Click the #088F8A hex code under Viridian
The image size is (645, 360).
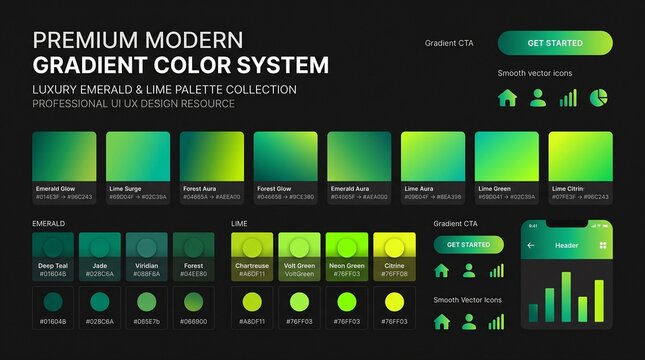[x=146, y=274]
